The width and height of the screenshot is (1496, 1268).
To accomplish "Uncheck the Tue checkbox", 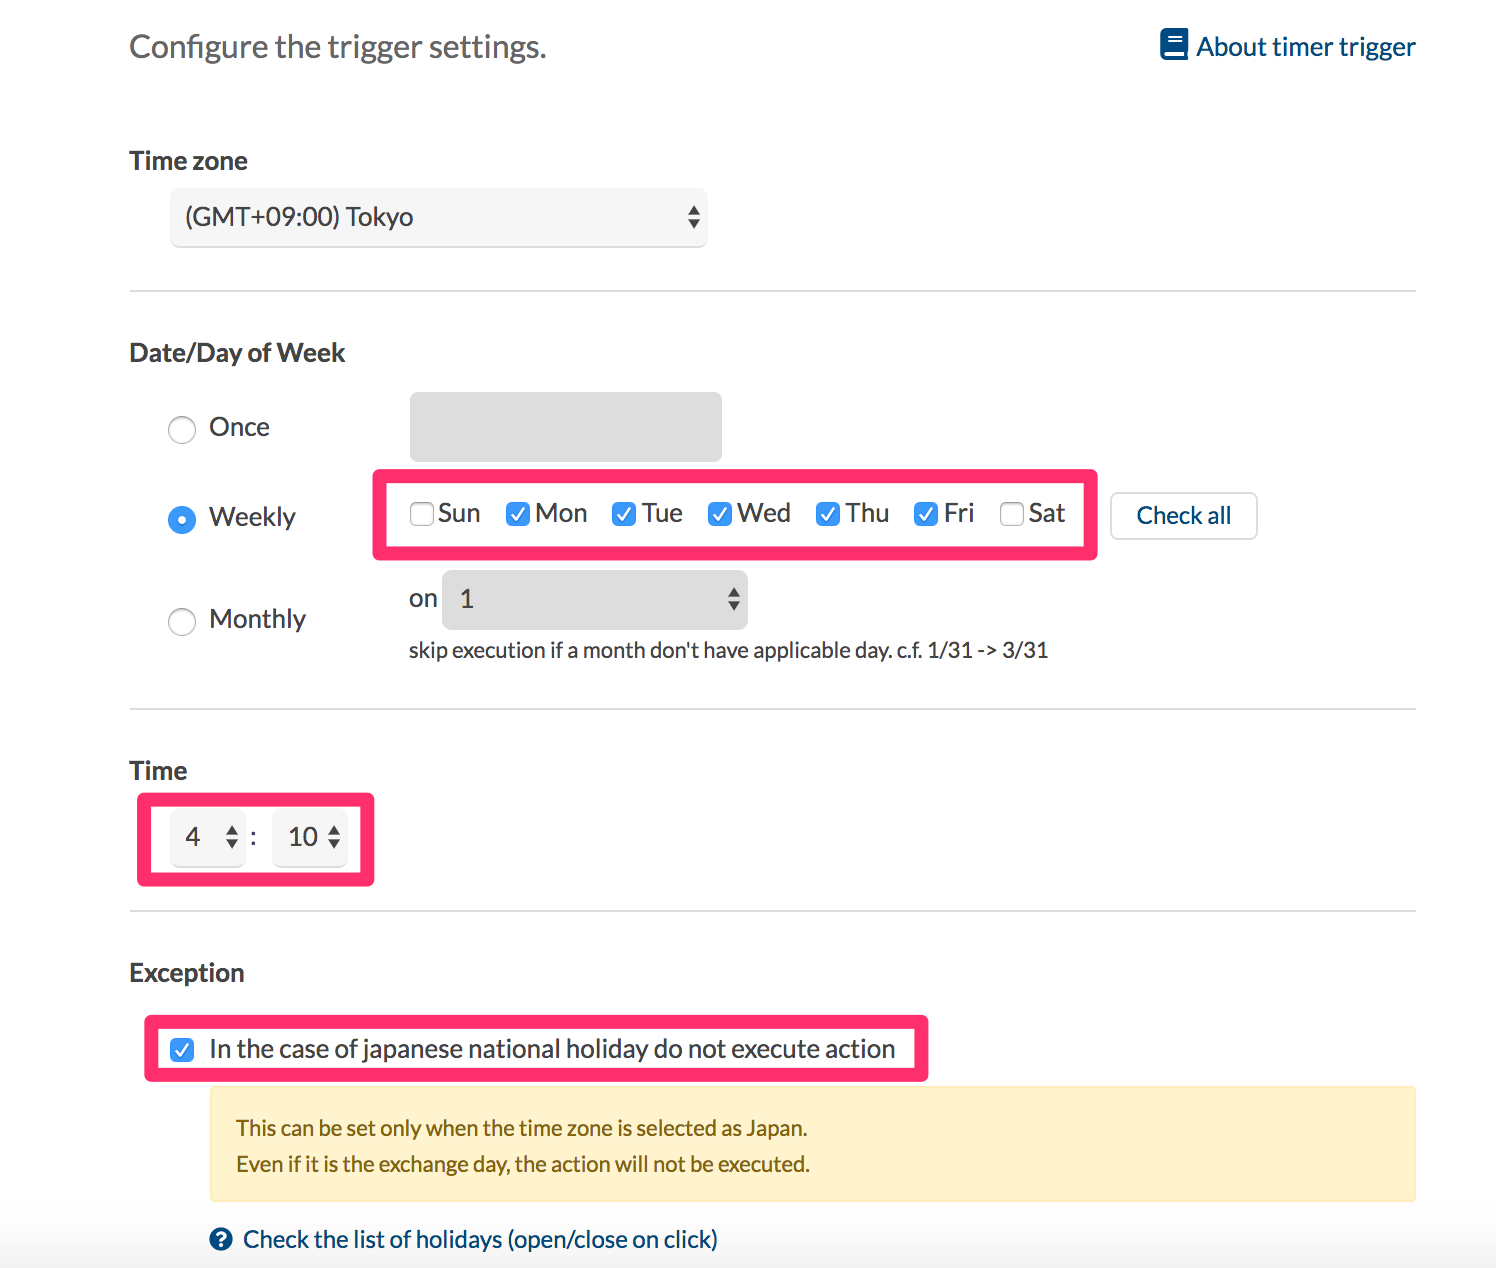I will pyautogui.click(x=624, y=514).
